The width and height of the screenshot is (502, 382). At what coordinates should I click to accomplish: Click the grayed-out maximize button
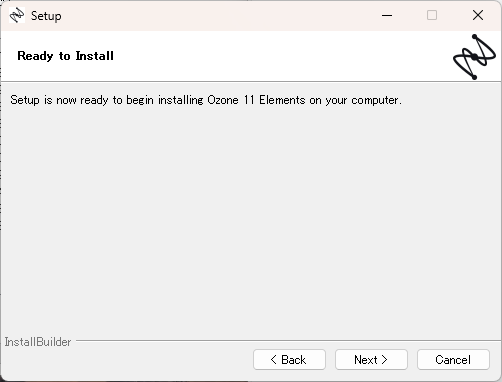pos(432,15)
